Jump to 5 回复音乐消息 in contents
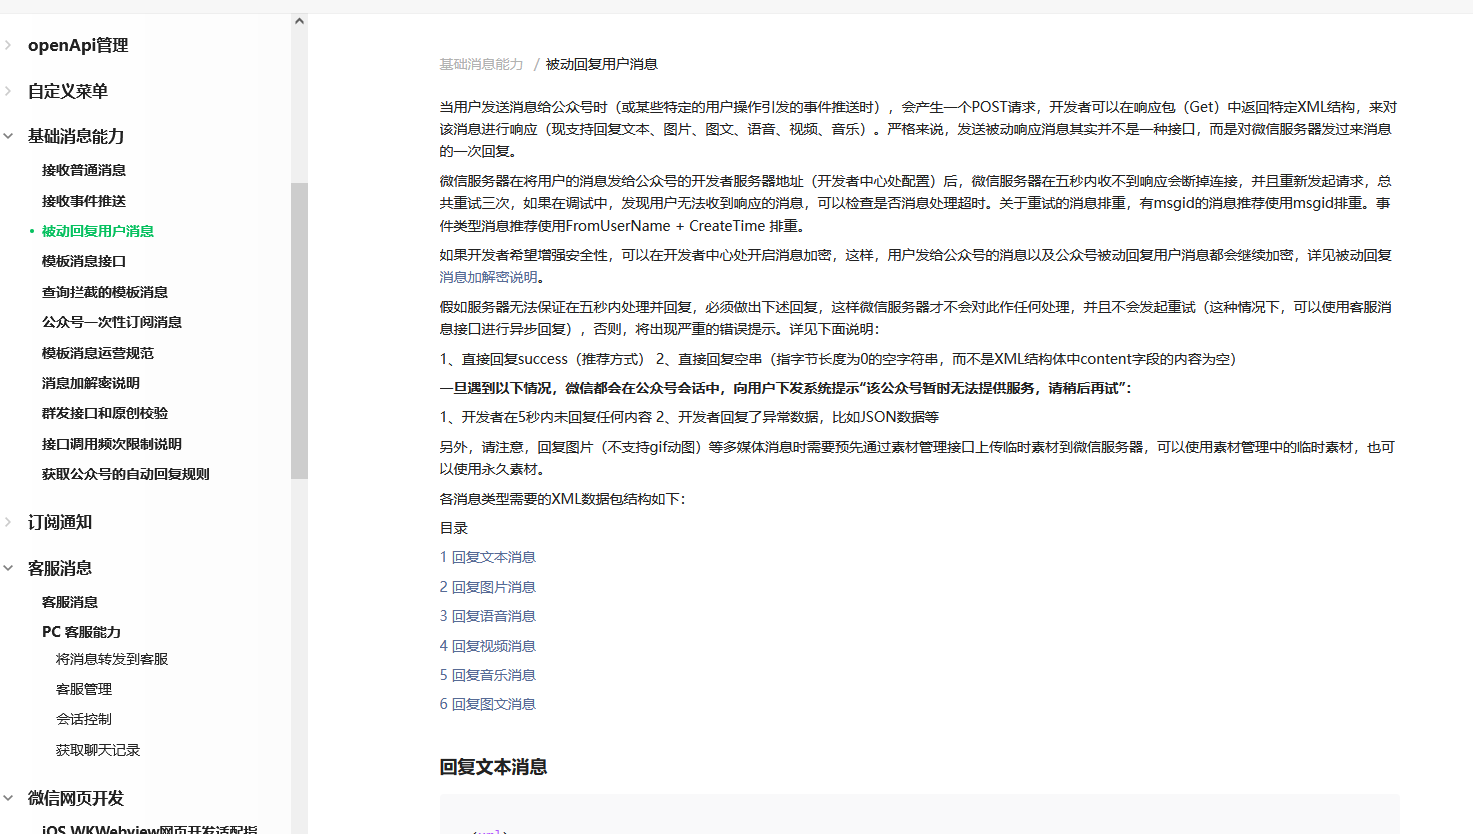The width and height of the screenshot is (1473, 834). point(488,675)
